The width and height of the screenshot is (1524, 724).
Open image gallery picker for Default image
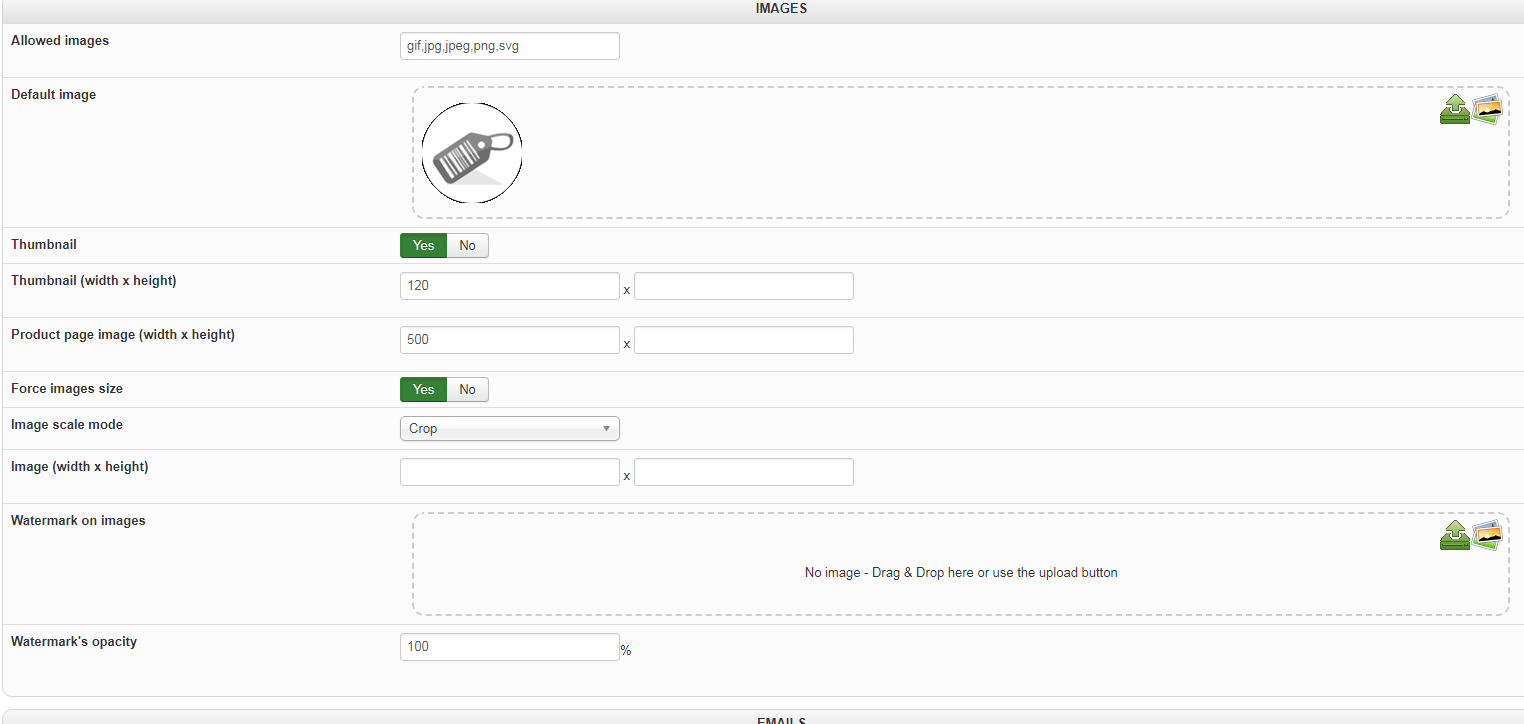click(x=1487, y=109)
